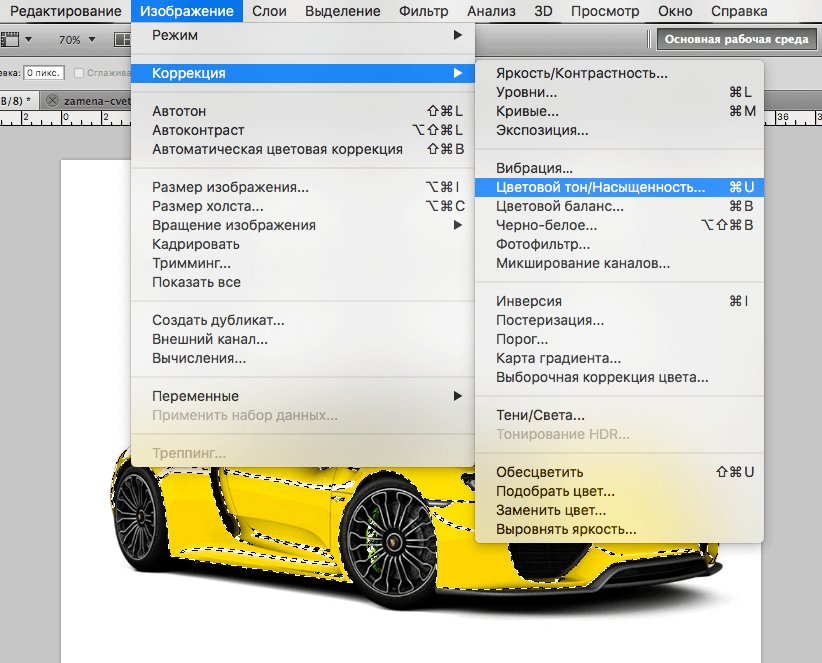
Task: Open the Окно menu
Action: point(675,11)
